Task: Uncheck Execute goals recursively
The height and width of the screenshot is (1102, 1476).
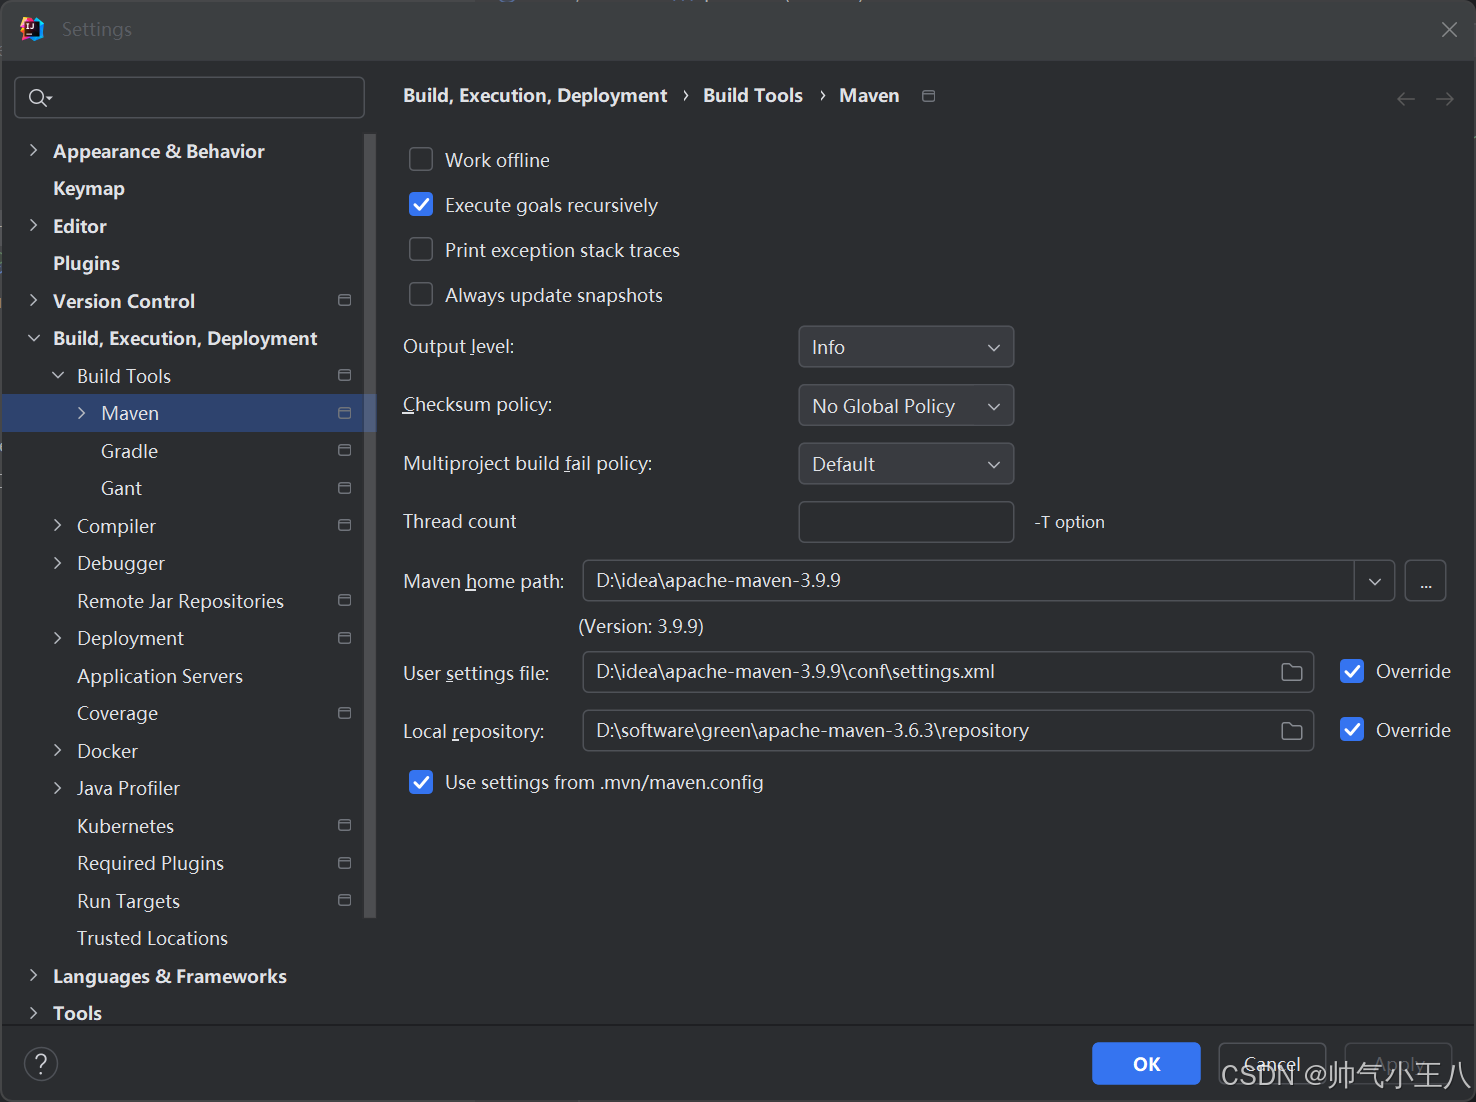Action: click(x=421, y=205)
